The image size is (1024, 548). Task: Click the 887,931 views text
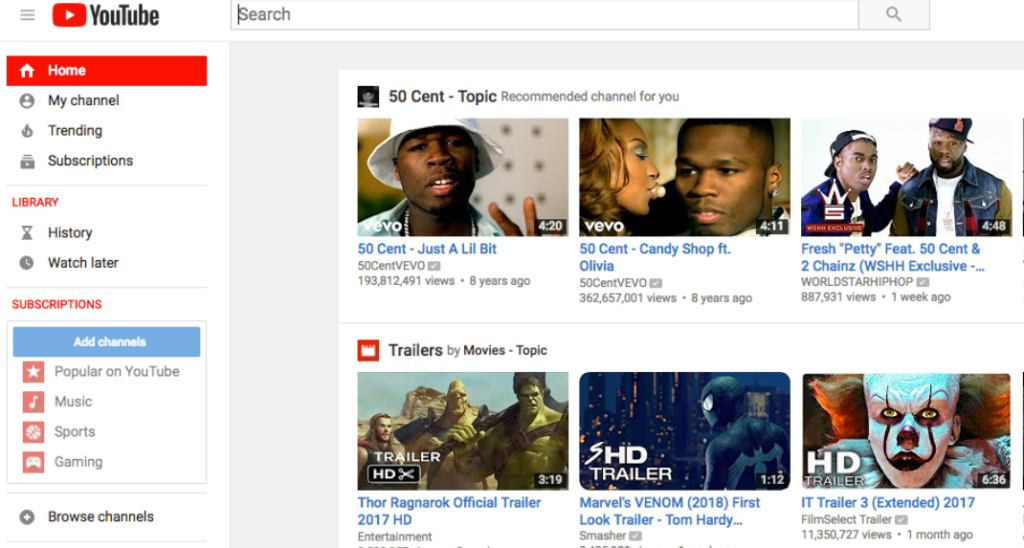pos(839,297)
